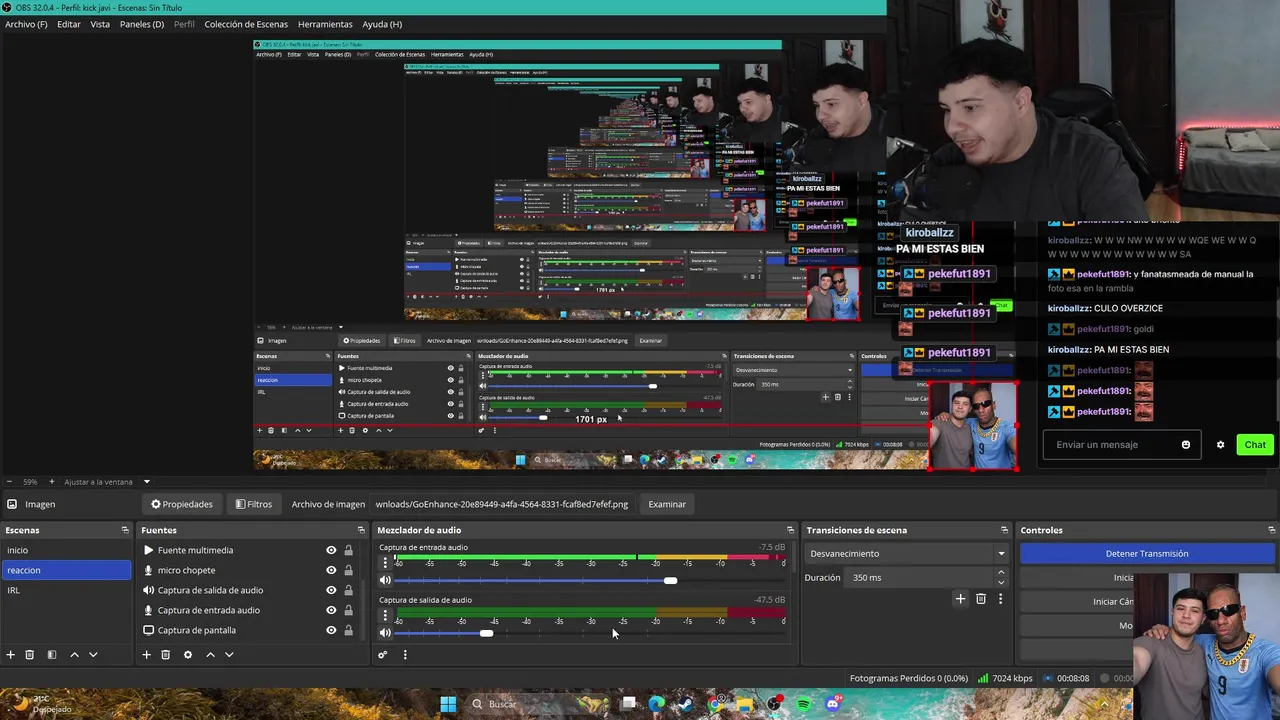The image size is (1280, 720).
Task: Lock the micro chopete source
Action: [x=348, y=570]
